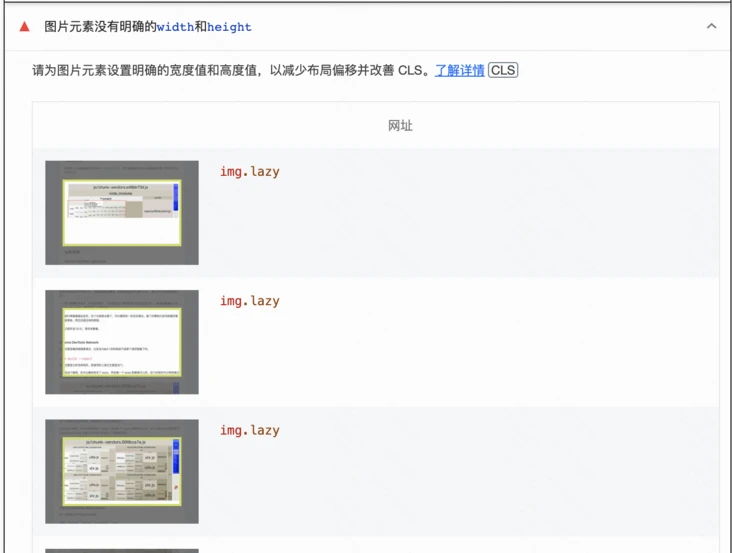Open the second img.lazy screenshot thumbnail

(122, 342)
